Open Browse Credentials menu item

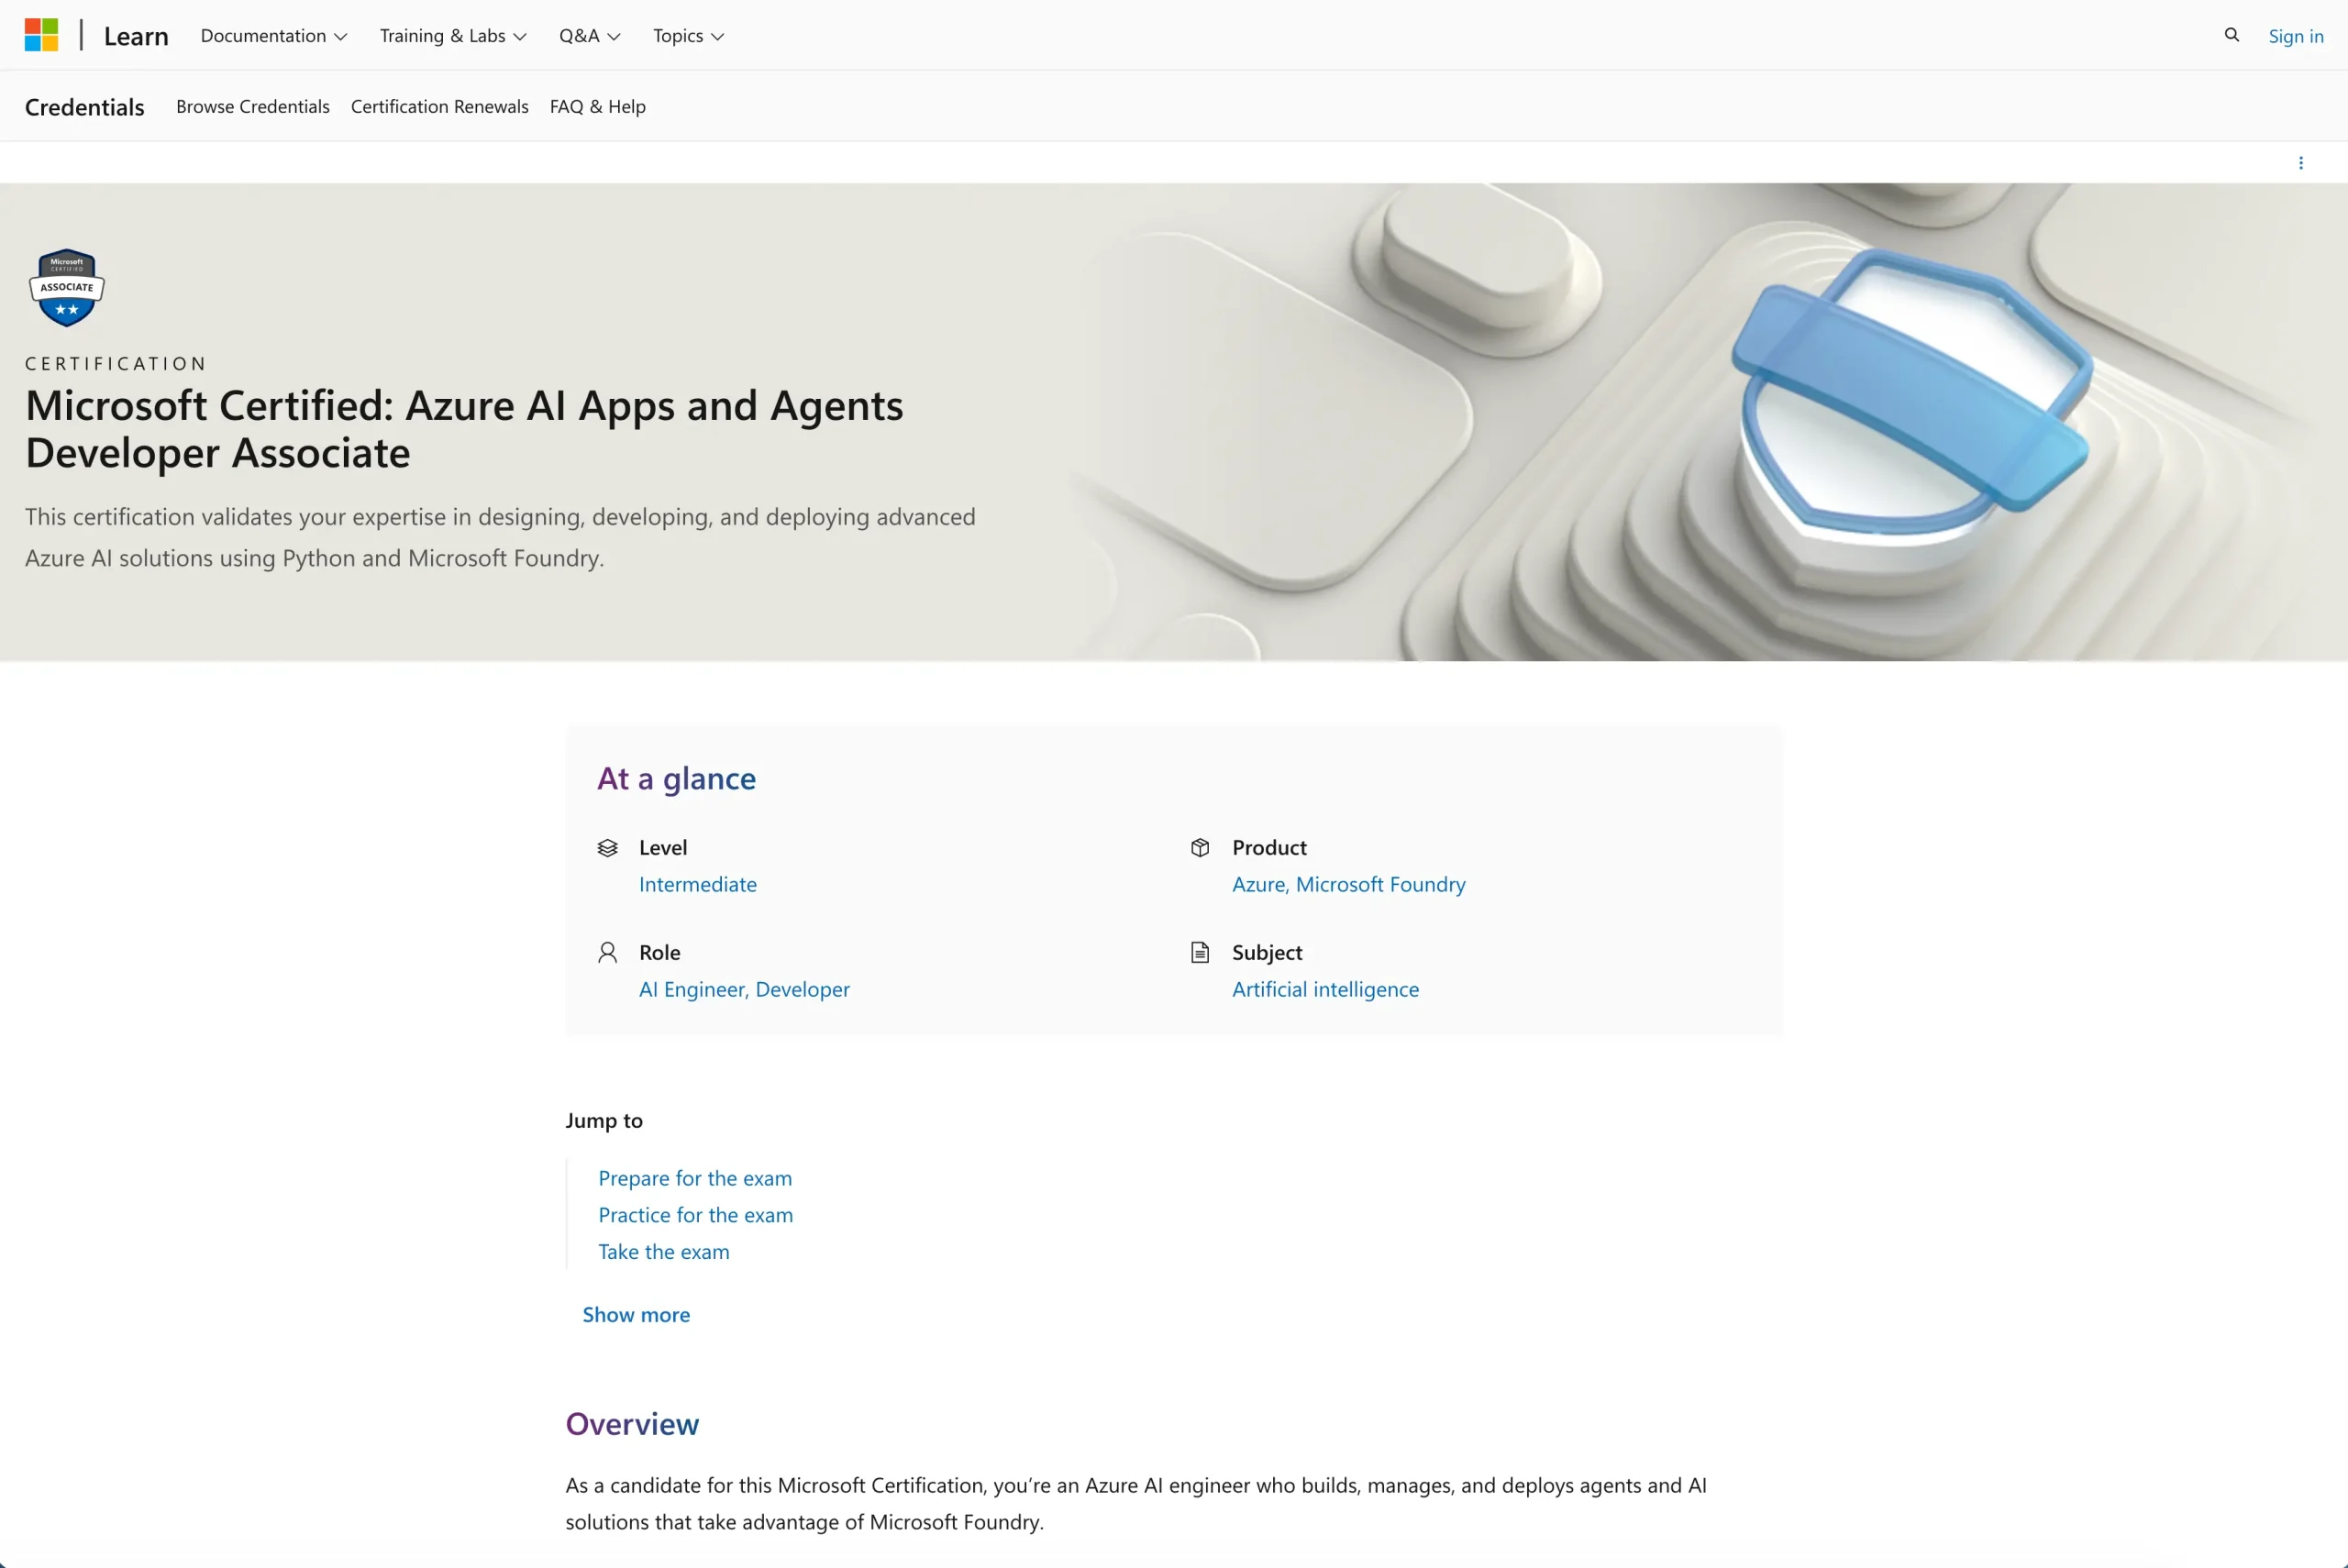click(253, 106)
